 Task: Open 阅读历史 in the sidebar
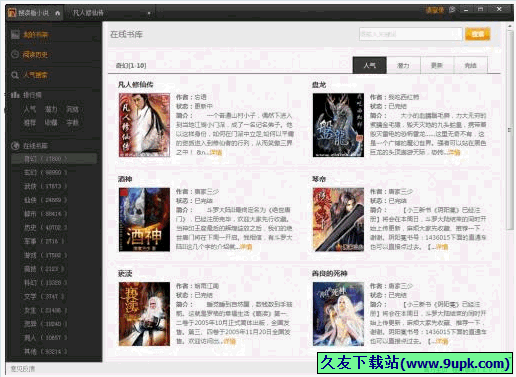click(35, 55)
